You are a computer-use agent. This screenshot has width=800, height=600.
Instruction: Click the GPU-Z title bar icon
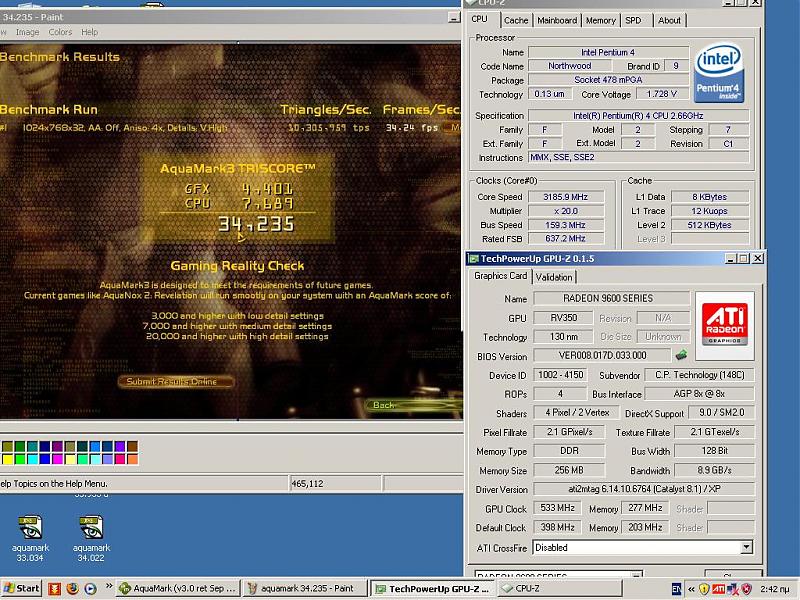point(473,259)
